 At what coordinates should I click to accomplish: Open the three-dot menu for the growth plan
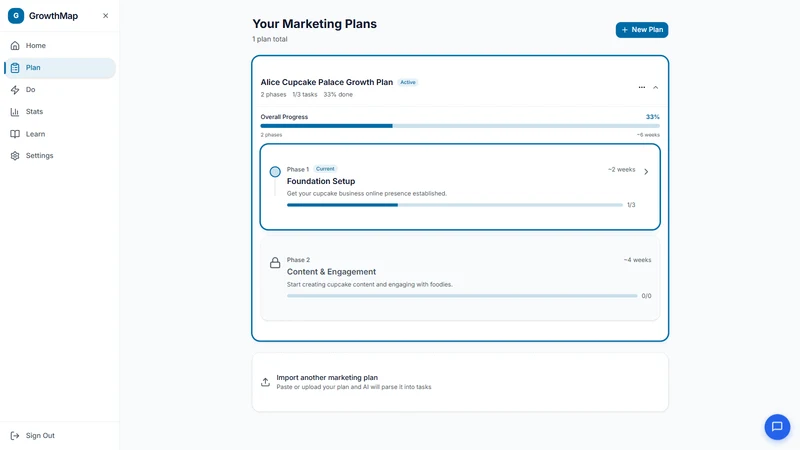(642, 87)
